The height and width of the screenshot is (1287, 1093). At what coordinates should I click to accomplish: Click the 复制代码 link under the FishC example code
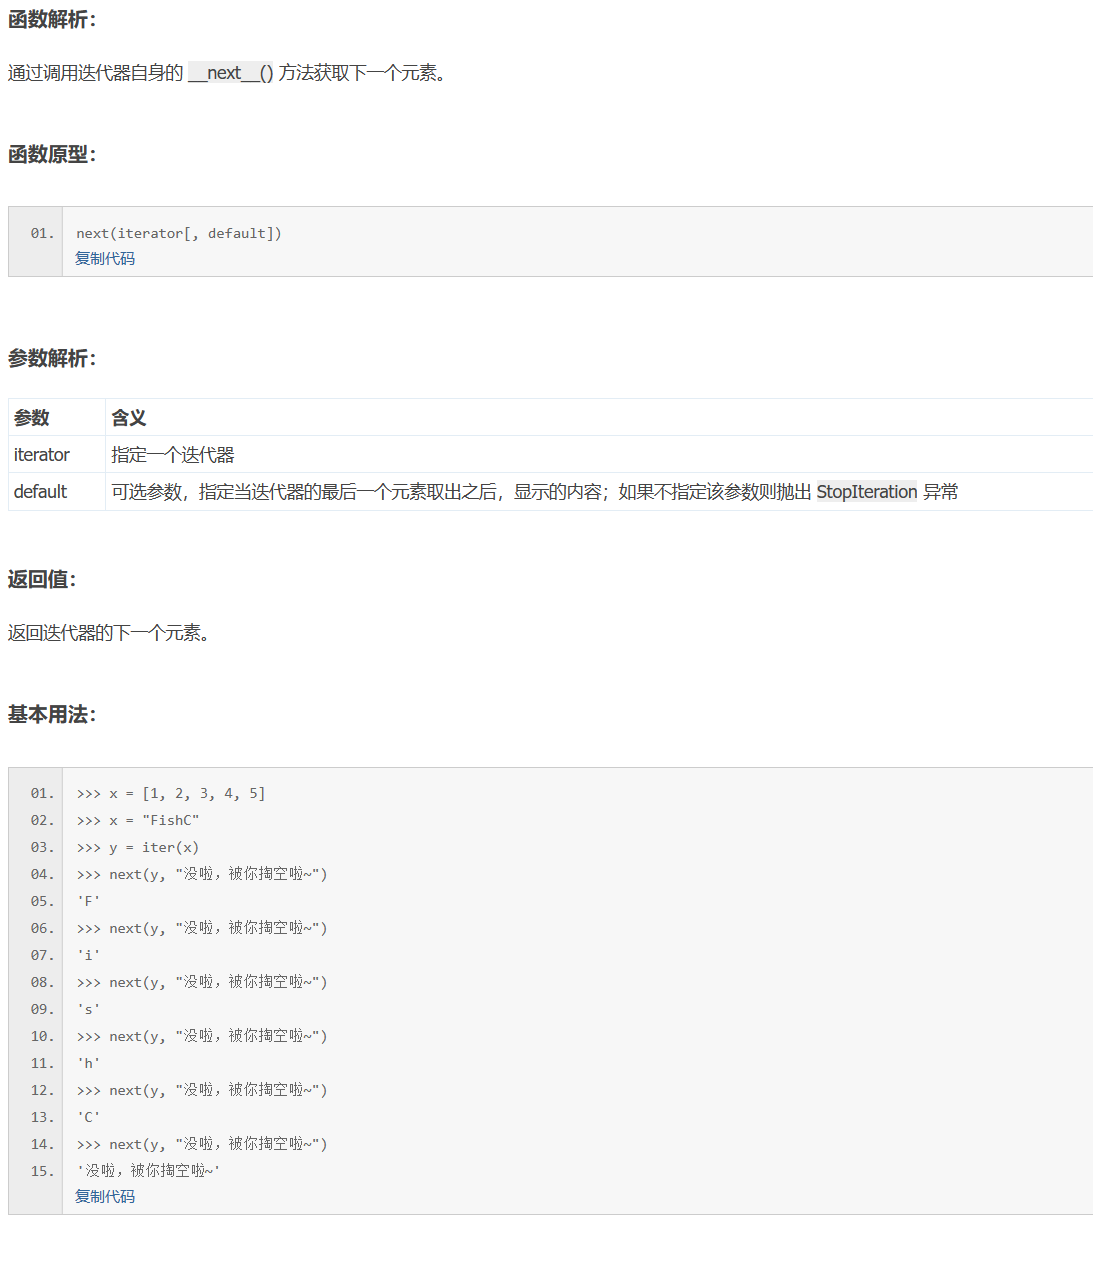tap(105, 1196)
